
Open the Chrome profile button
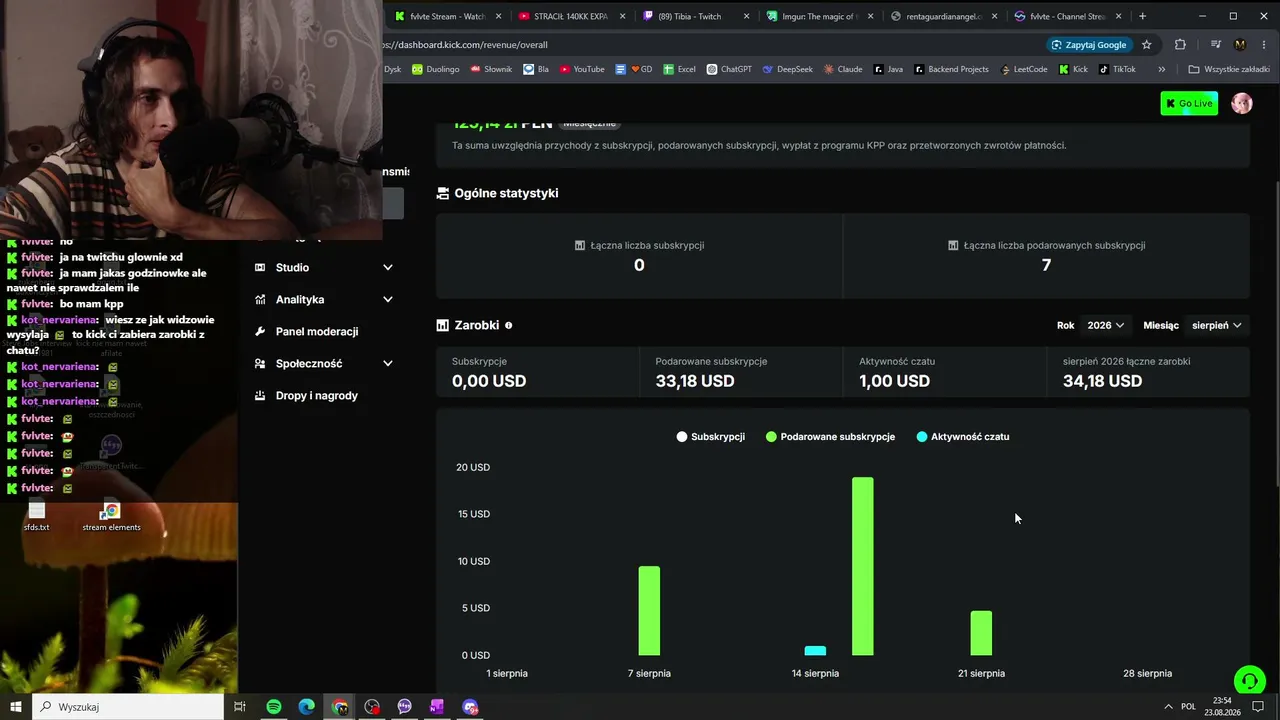click(x=1240, y=45)
